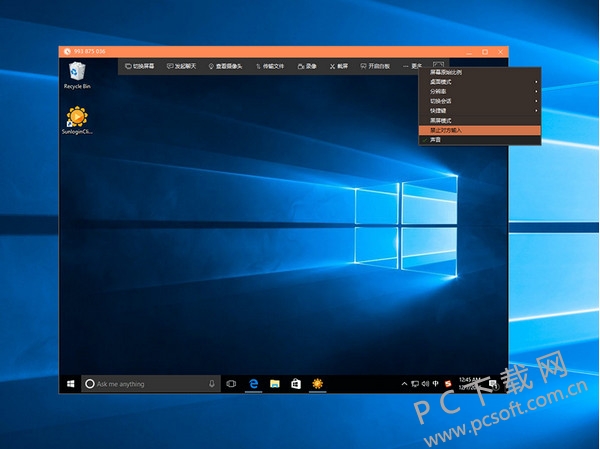Click the 更多 more menu button
The width and height of the screenshot is (600, 449).
412,66
